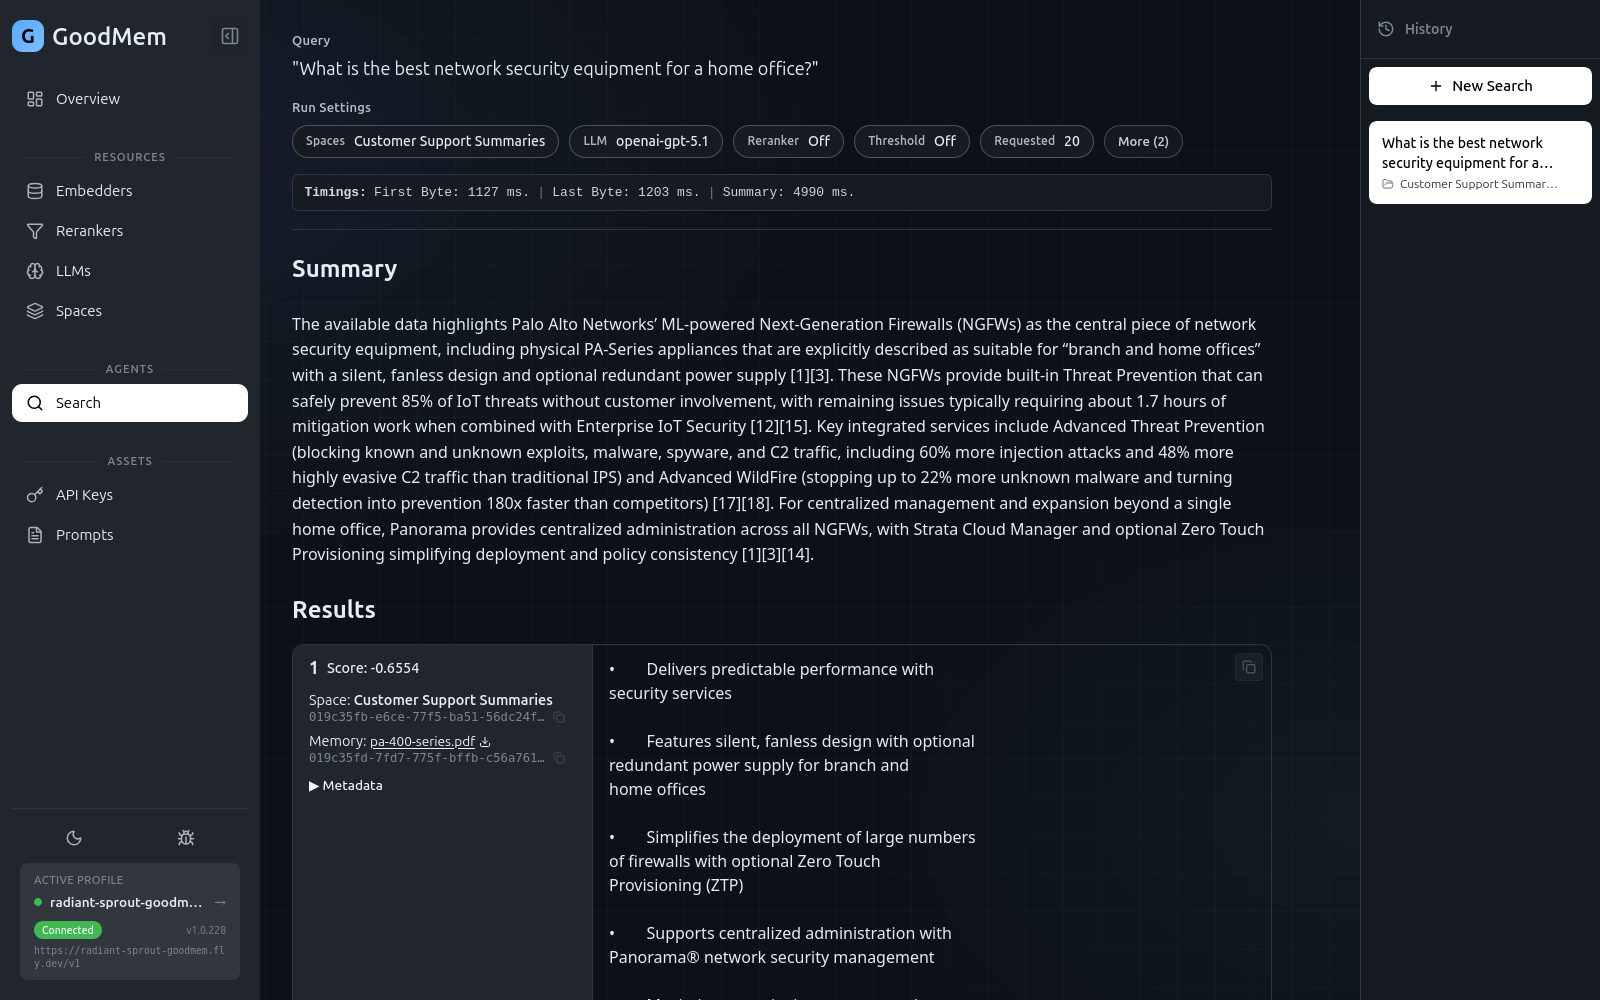1600x1000 pixels.
Task: Download pa-400-series.pdf with the download icon
Action: click(484, 741)
